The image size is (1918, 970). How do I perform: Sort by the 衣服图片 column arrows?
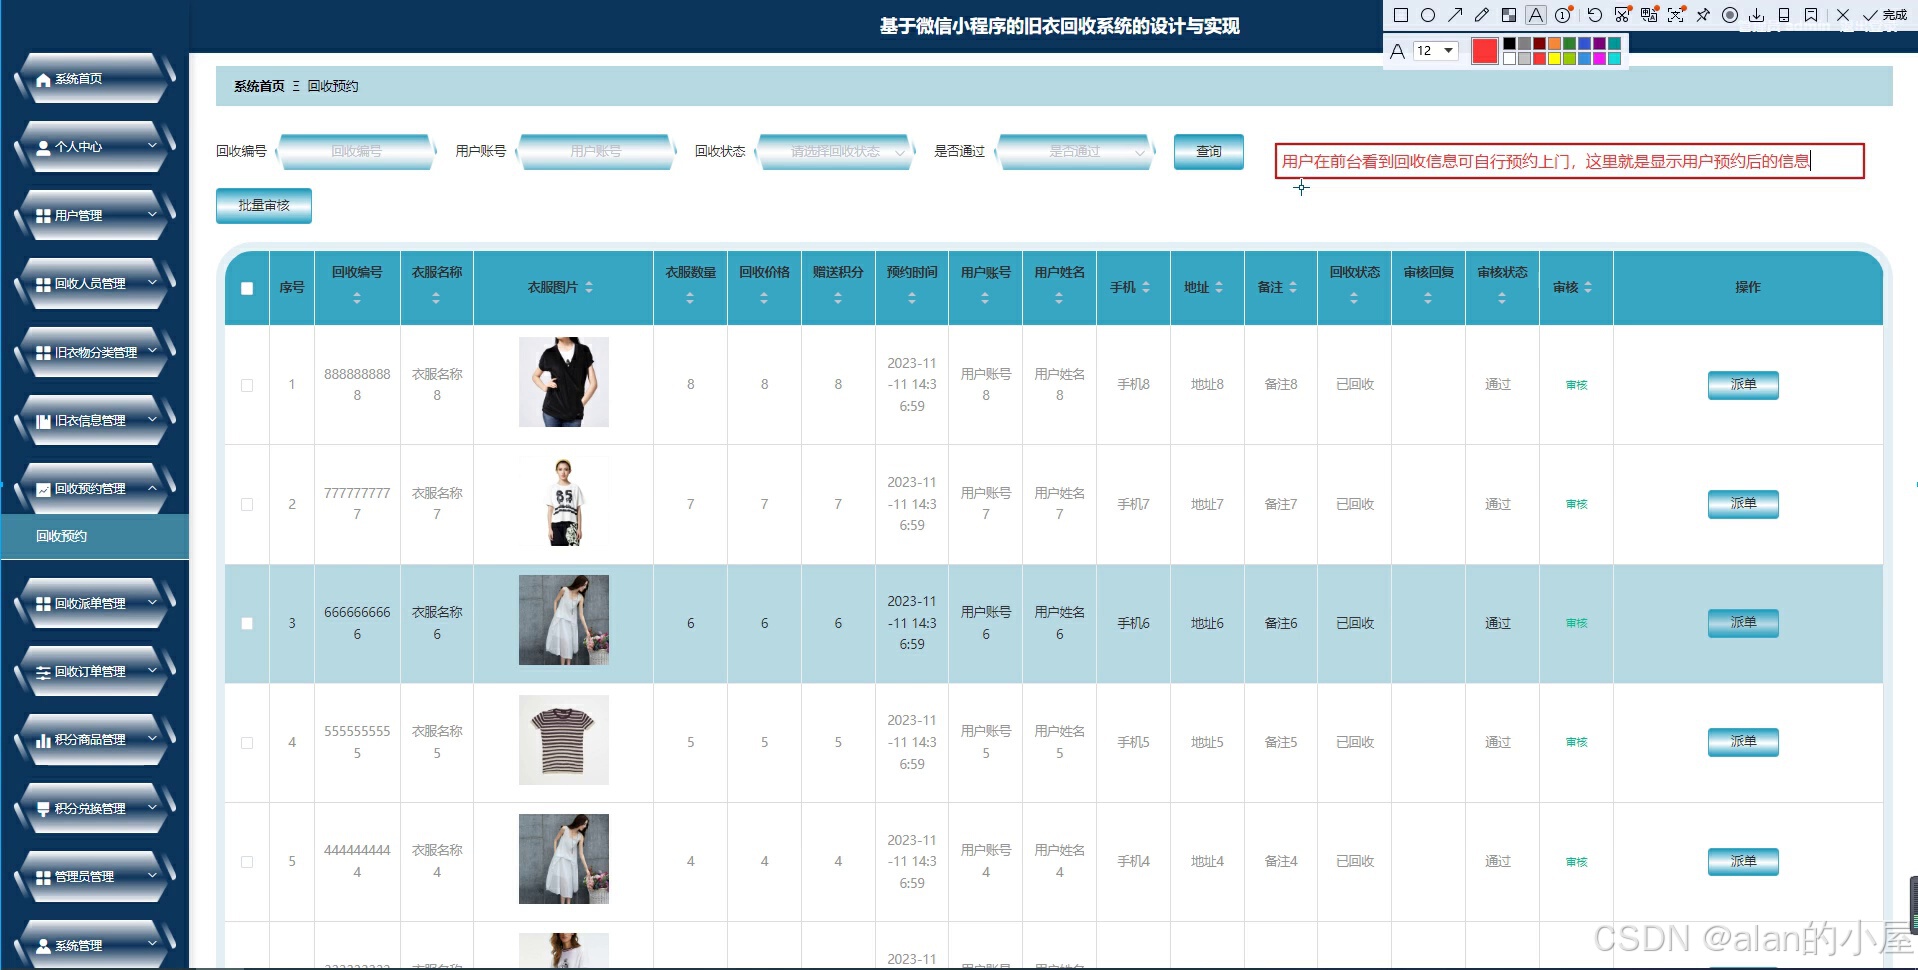click(589, 287)
